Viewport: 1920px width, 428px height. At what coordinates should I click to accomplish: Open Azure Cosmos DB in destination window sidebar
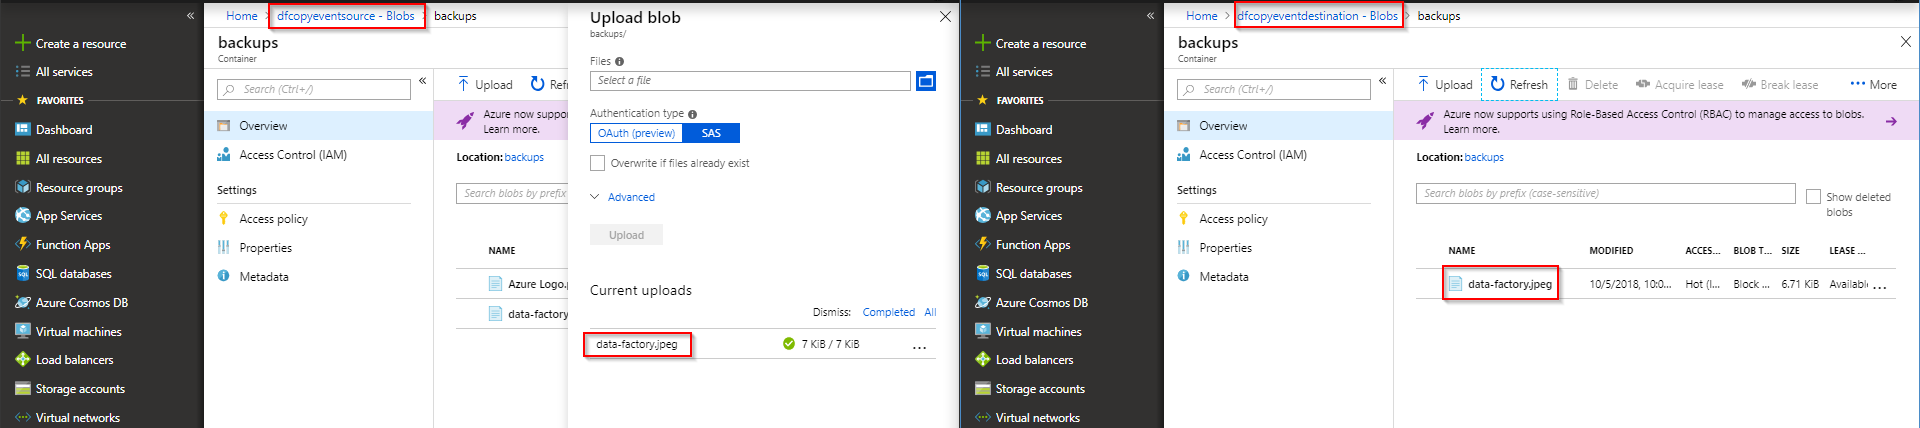[1032, 303]
